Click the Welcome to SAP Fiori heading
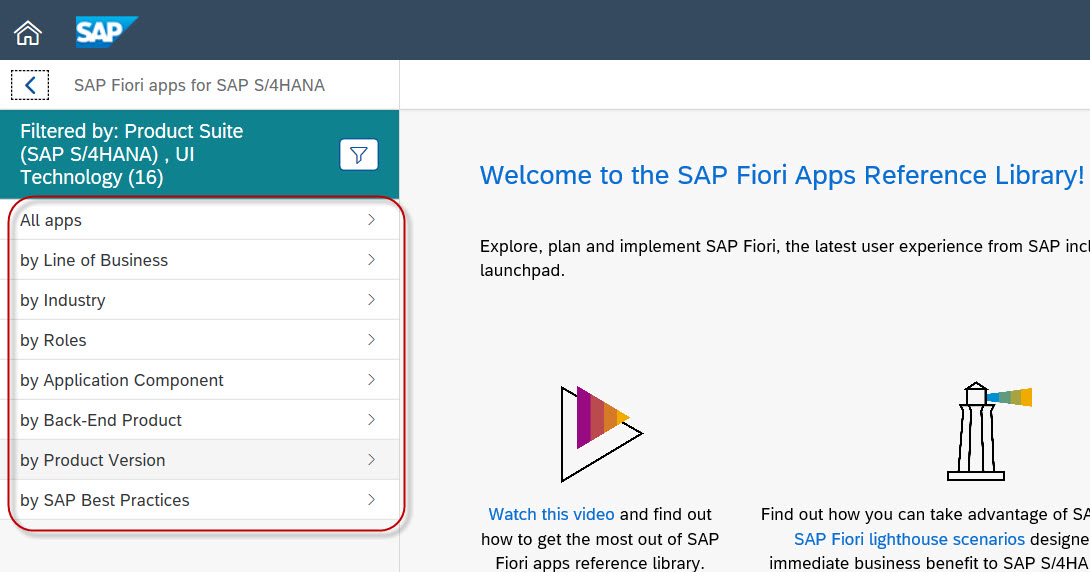Viewport: 1090px width, 572px height. coord(782,175)
